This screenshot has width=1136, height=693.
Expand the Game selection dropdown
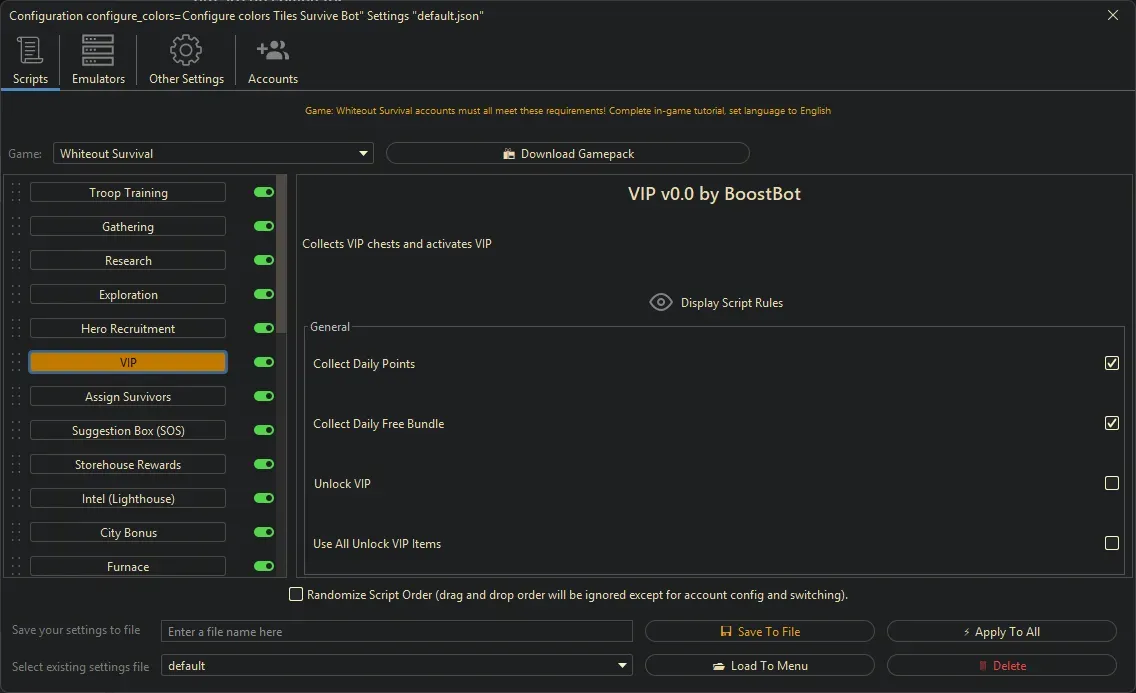[x=363, y=154]
